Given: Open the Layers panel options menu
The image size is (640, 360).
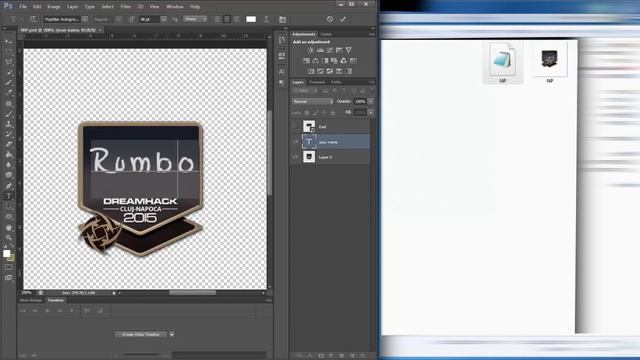Looking at the screenshot, I should click(371, 82).
